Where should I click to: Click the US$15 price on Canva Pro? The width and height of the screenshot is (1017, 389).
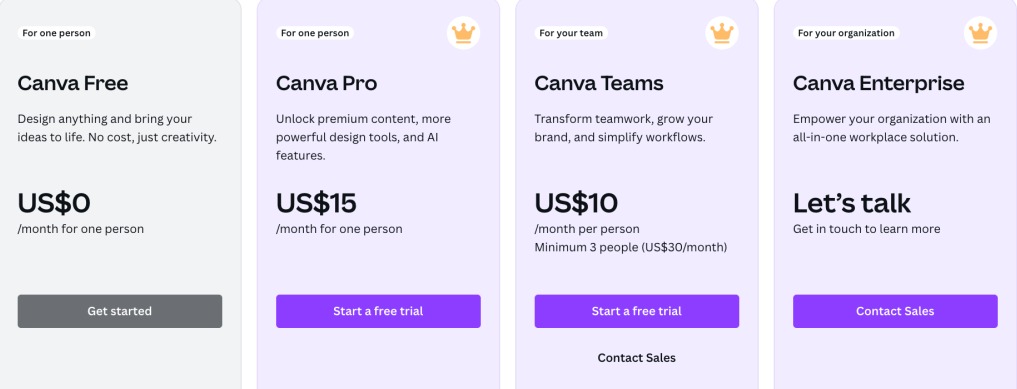click(x=317, y=204)
